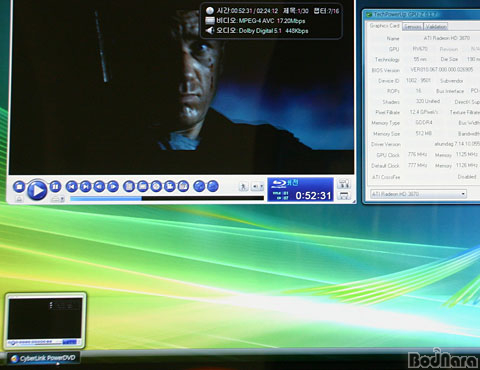The height and width of the screenshot is (370, 480).
Task: Mute audio using the speaker icon
Action: pos(256,187)
